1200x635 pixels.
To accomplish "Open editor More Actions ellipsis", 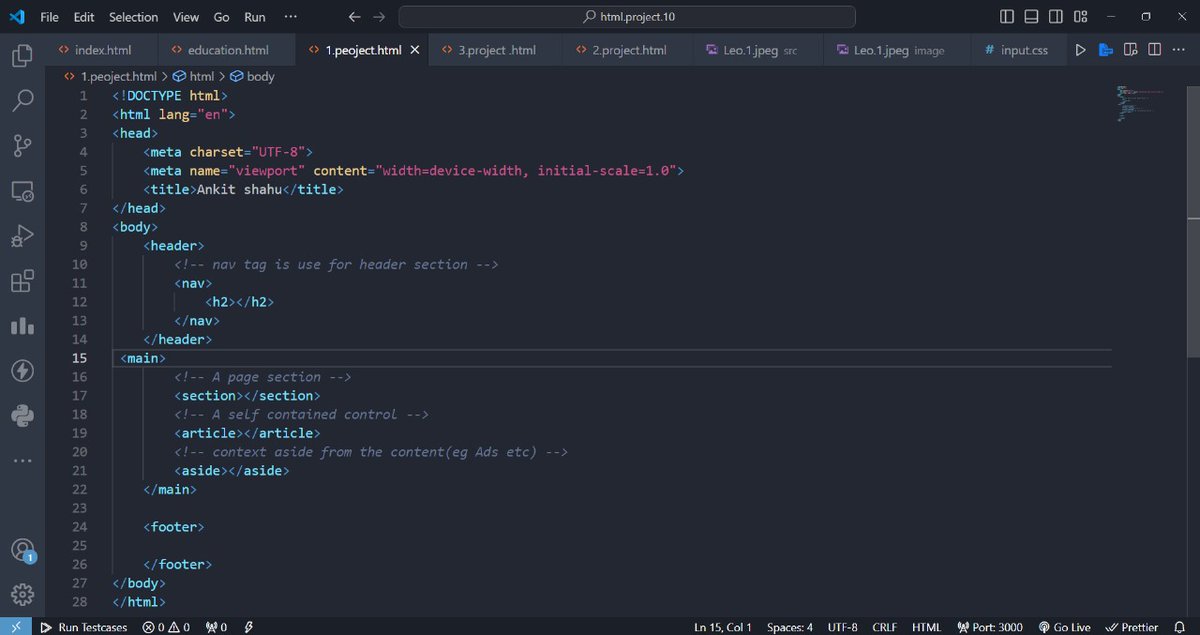I will (x=1178, y=49).
